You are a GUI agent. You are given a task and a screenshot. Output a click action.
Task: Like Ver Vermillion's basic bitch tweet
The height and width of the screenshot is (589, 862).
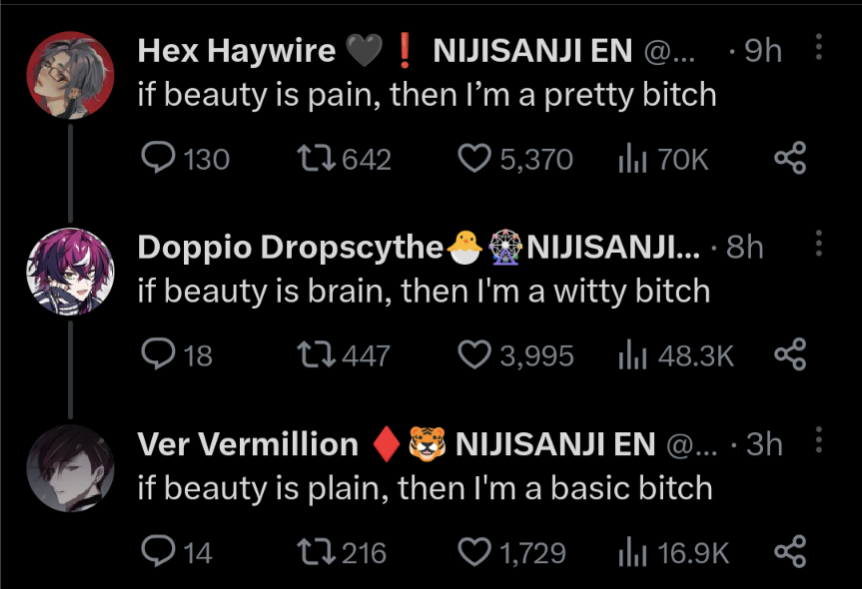click(x=476, y=552)
